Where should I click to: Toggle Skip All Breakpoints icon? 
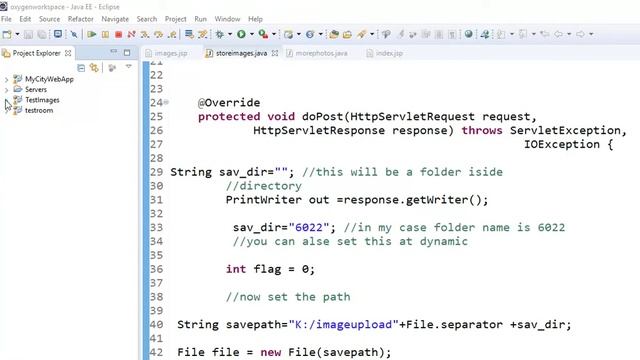click(x=74, y=34)
